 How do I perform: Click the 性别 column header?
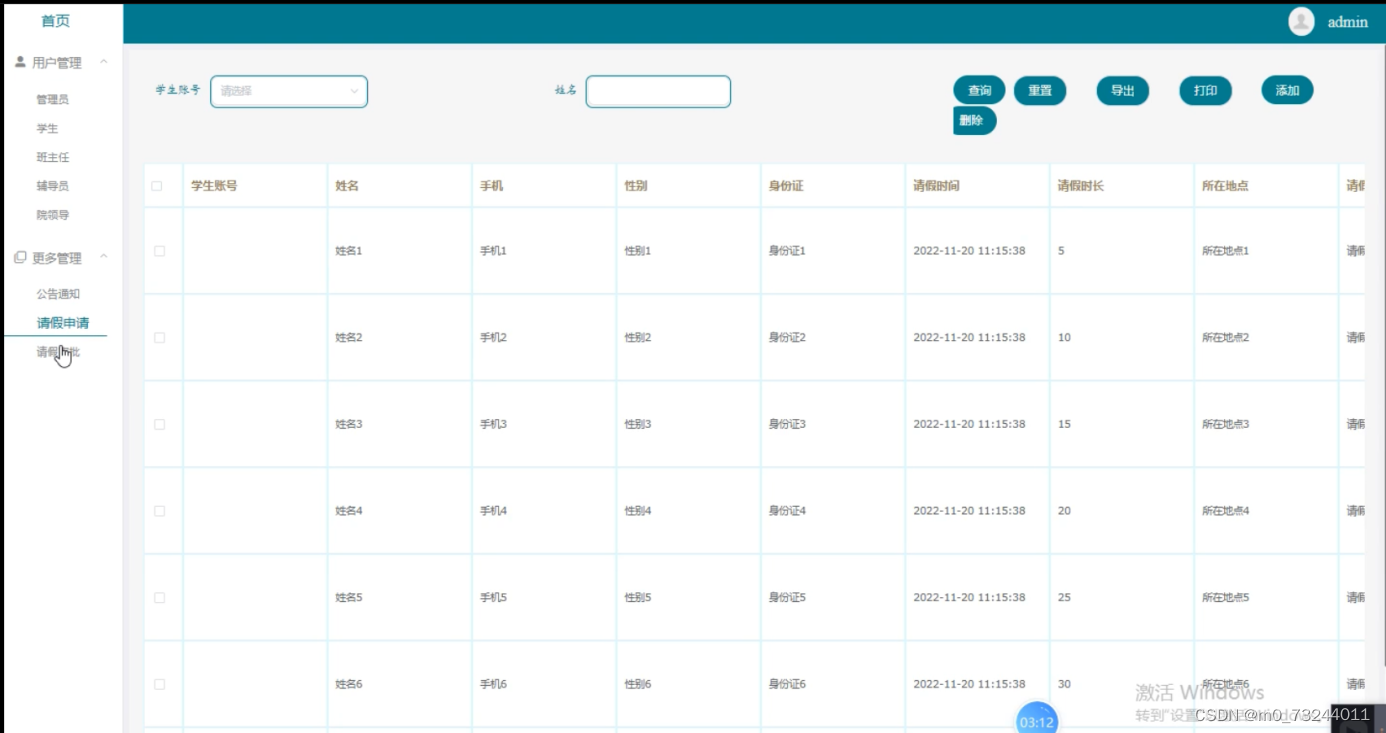click(636, 186)
